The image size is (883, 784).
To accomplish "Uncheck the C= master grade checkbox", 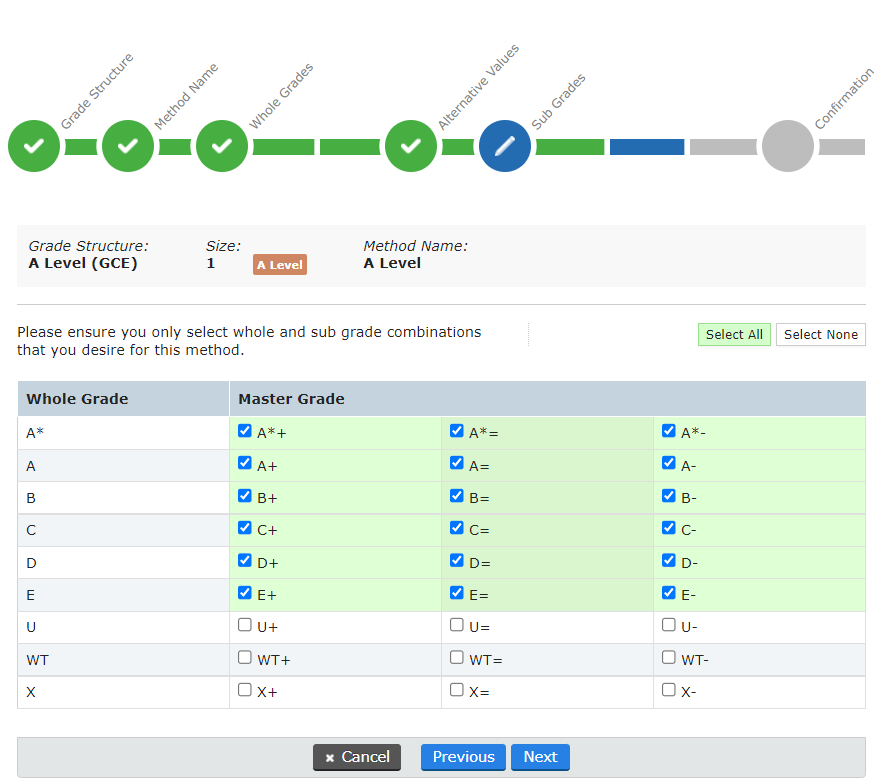I will (456, 528).
